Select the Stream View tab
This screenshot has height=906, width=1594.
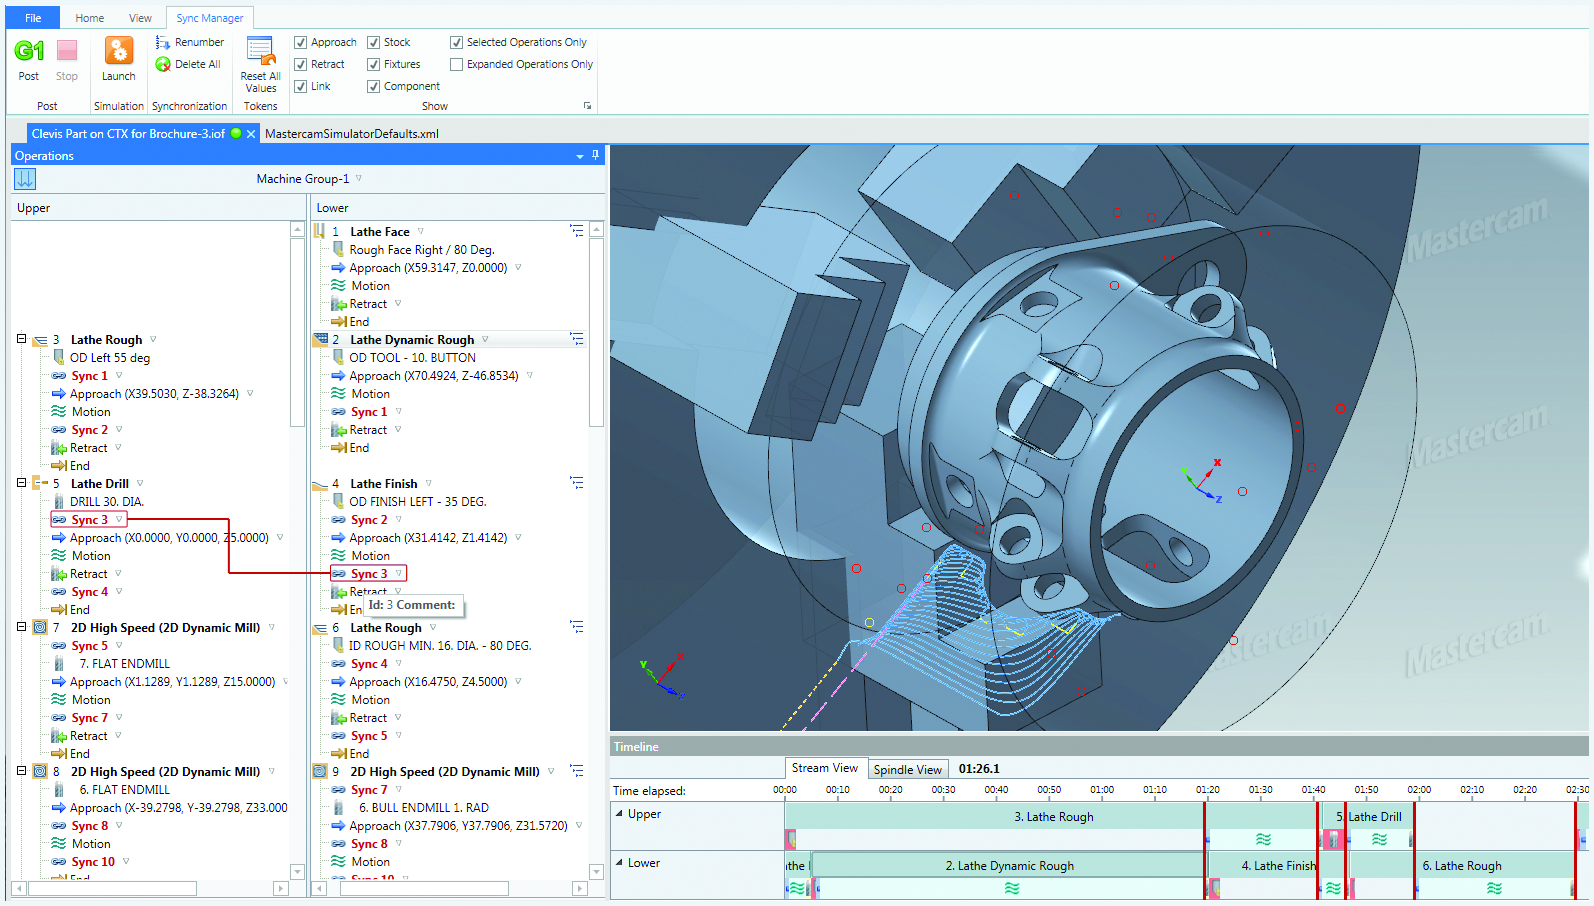825,768
